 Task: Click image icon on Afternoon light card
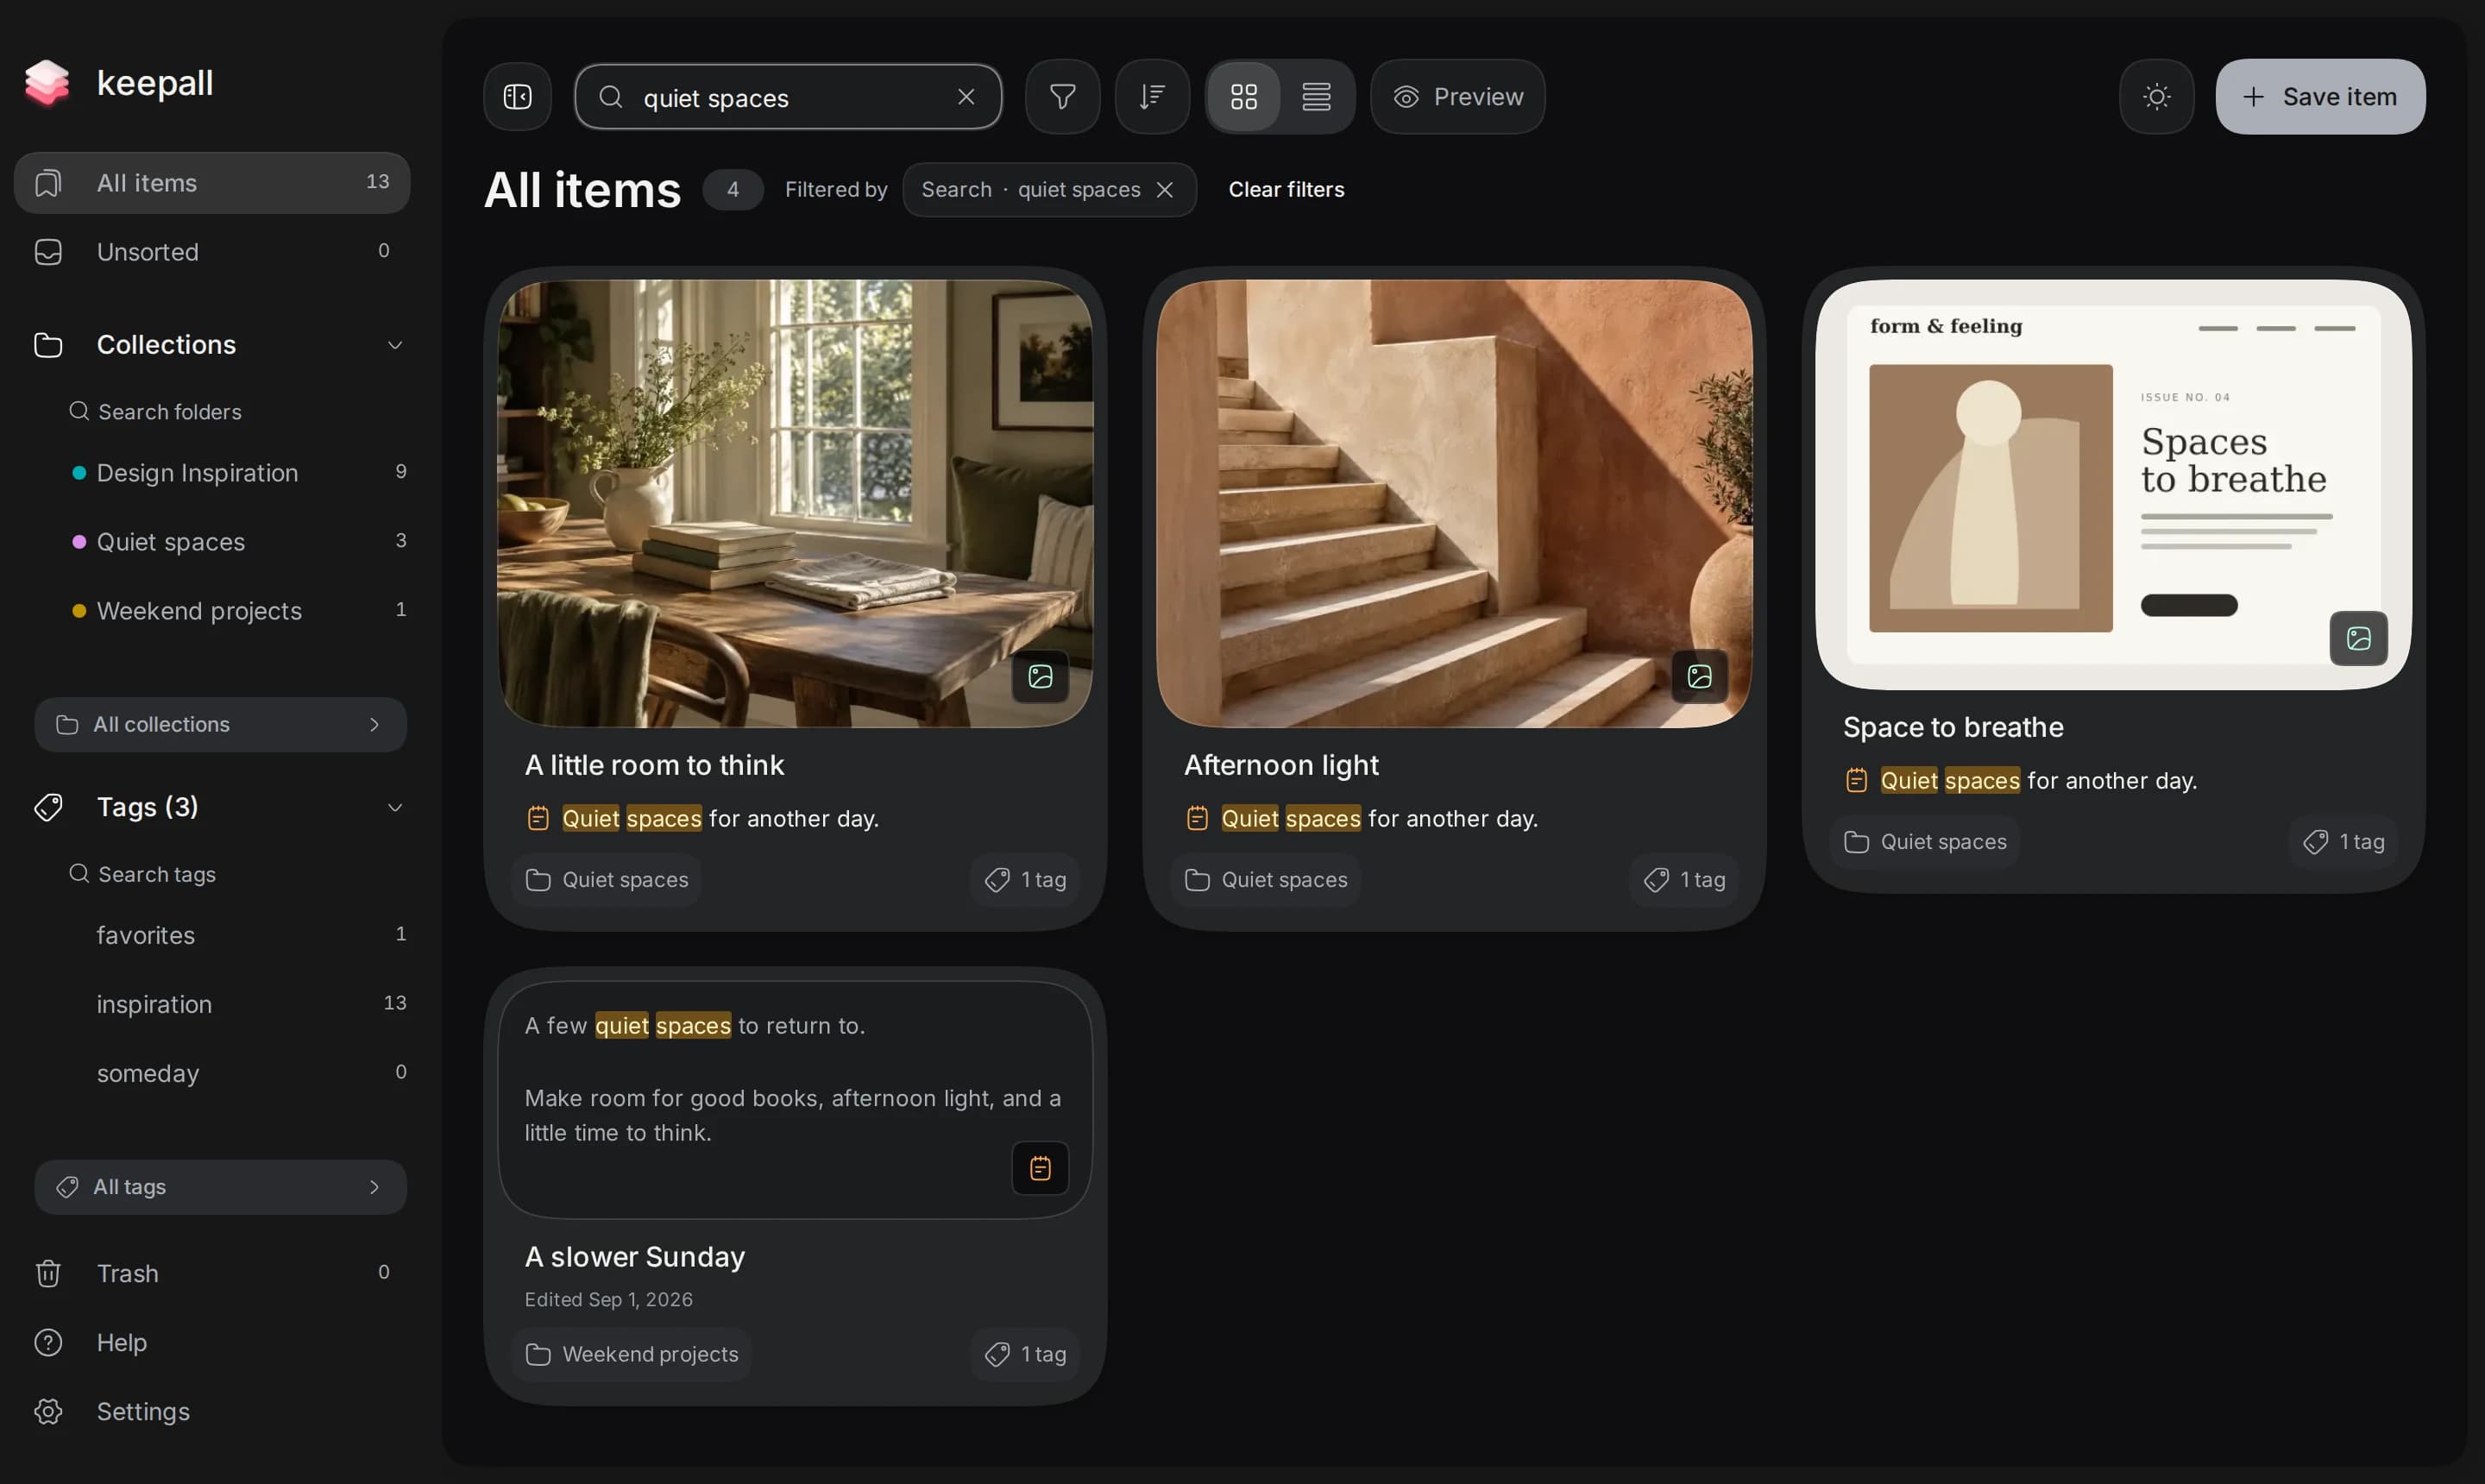tap(1699, 677)
